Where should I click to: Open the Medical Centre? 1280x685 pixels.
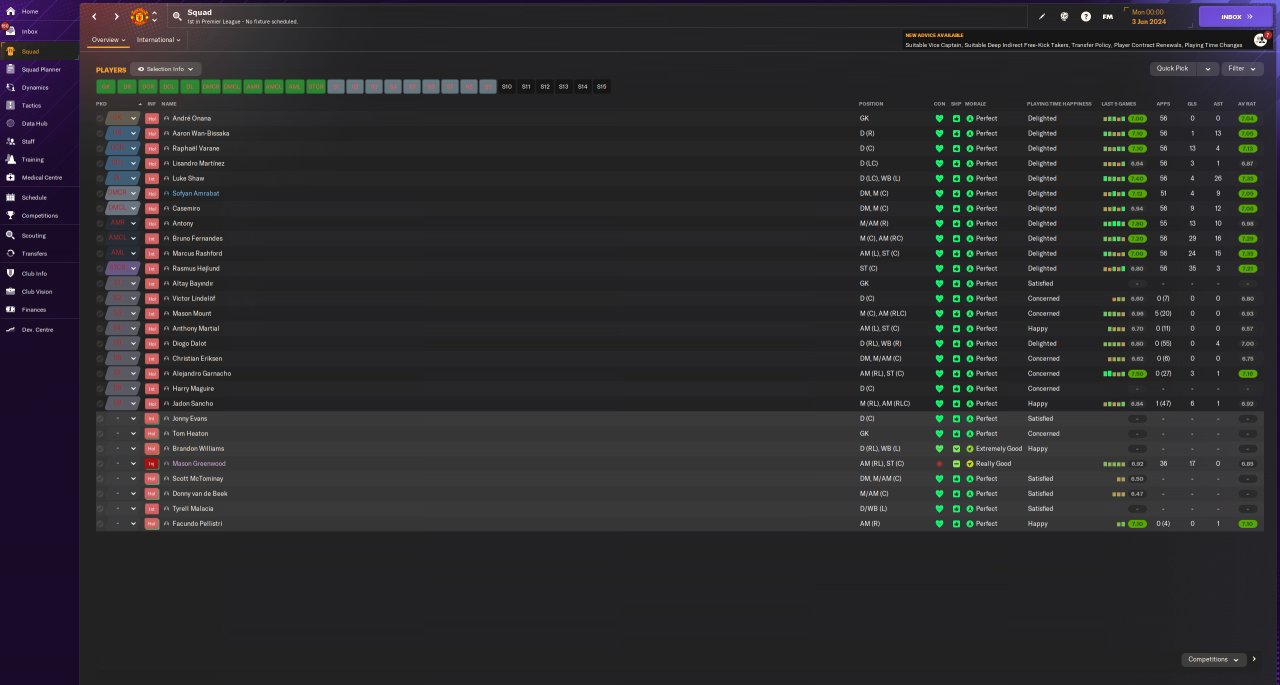(40, 177)
